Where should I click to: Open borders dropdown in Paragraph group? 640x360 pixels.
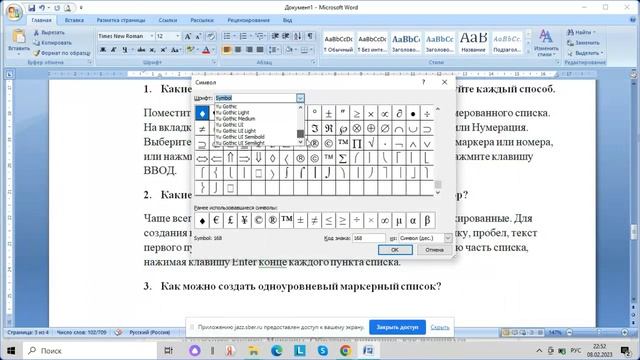tap(311, 50)
